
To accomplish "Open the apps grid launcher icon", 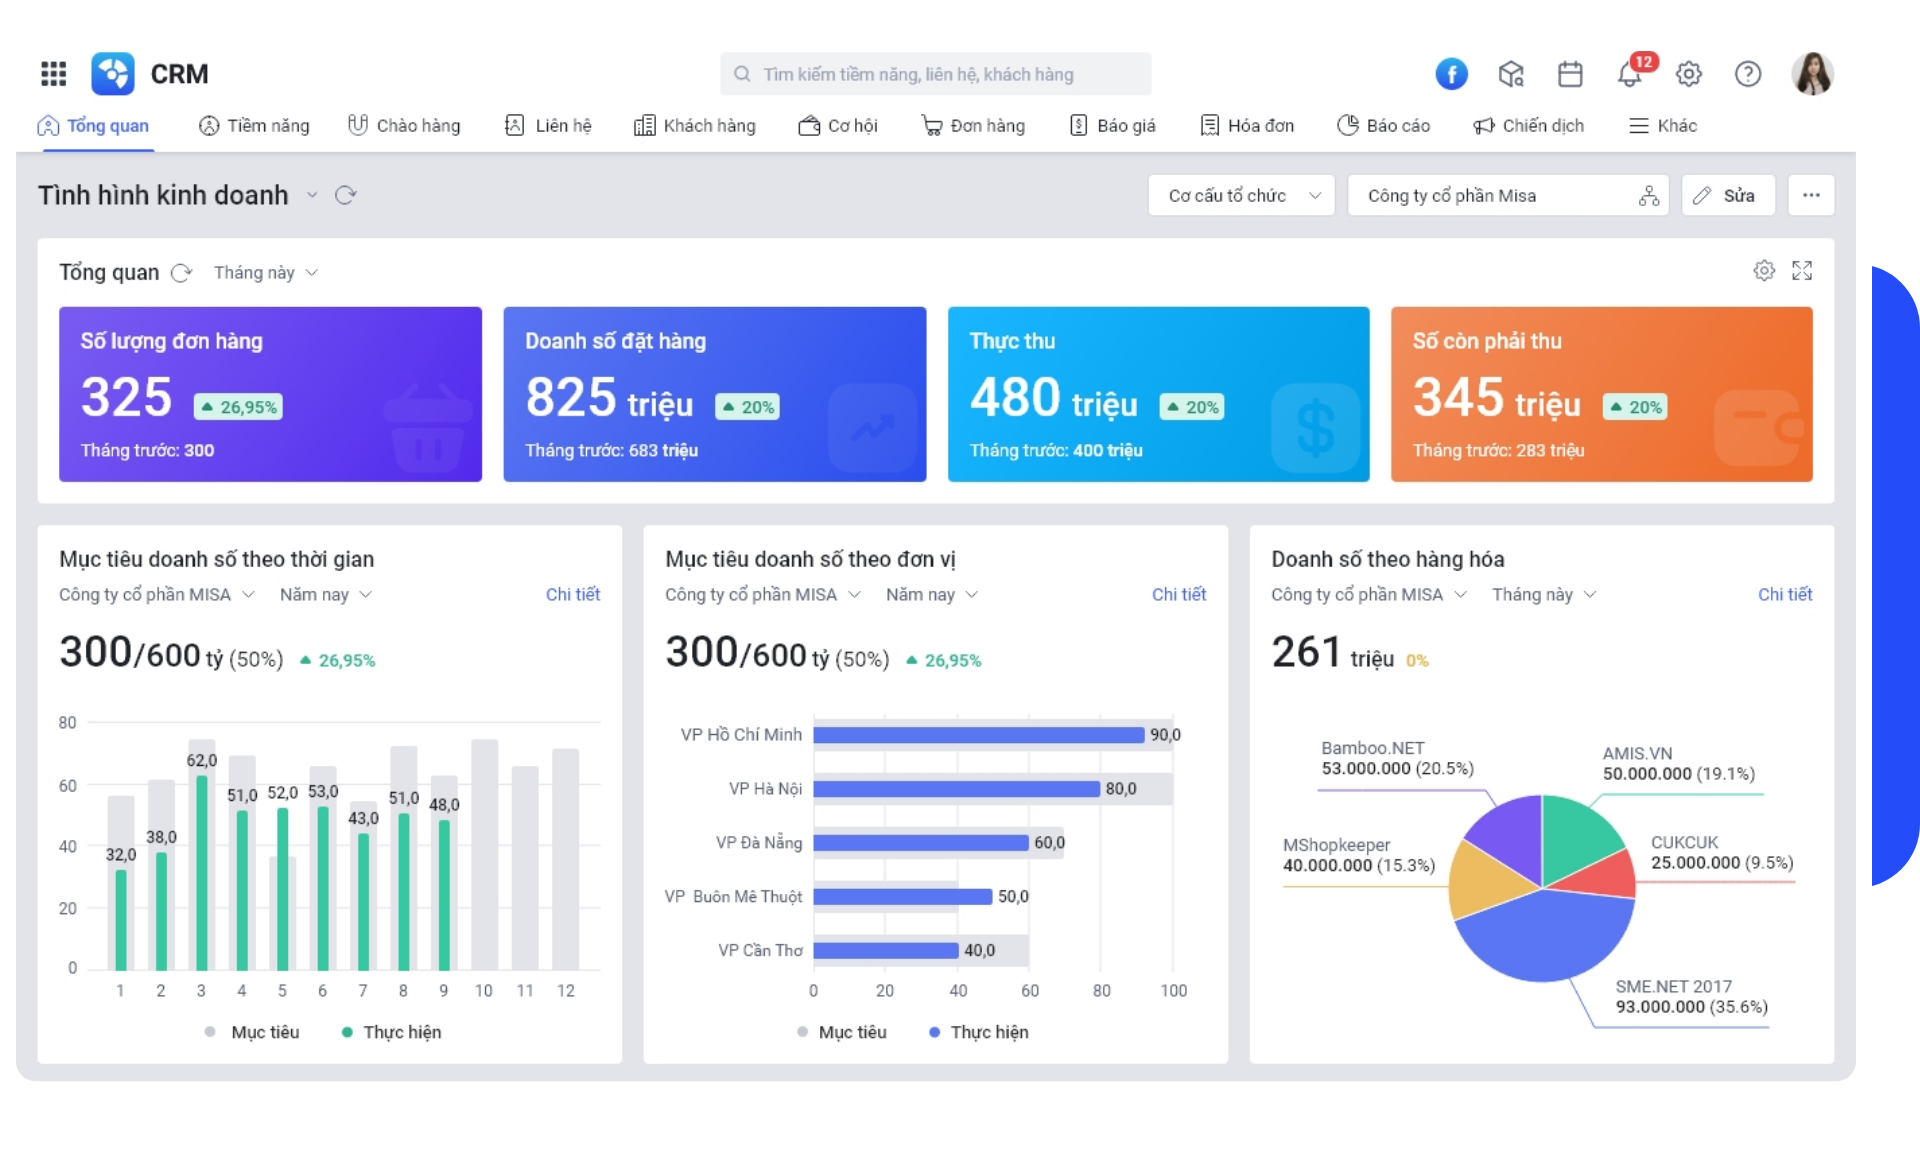I will (x=53, y=74).
